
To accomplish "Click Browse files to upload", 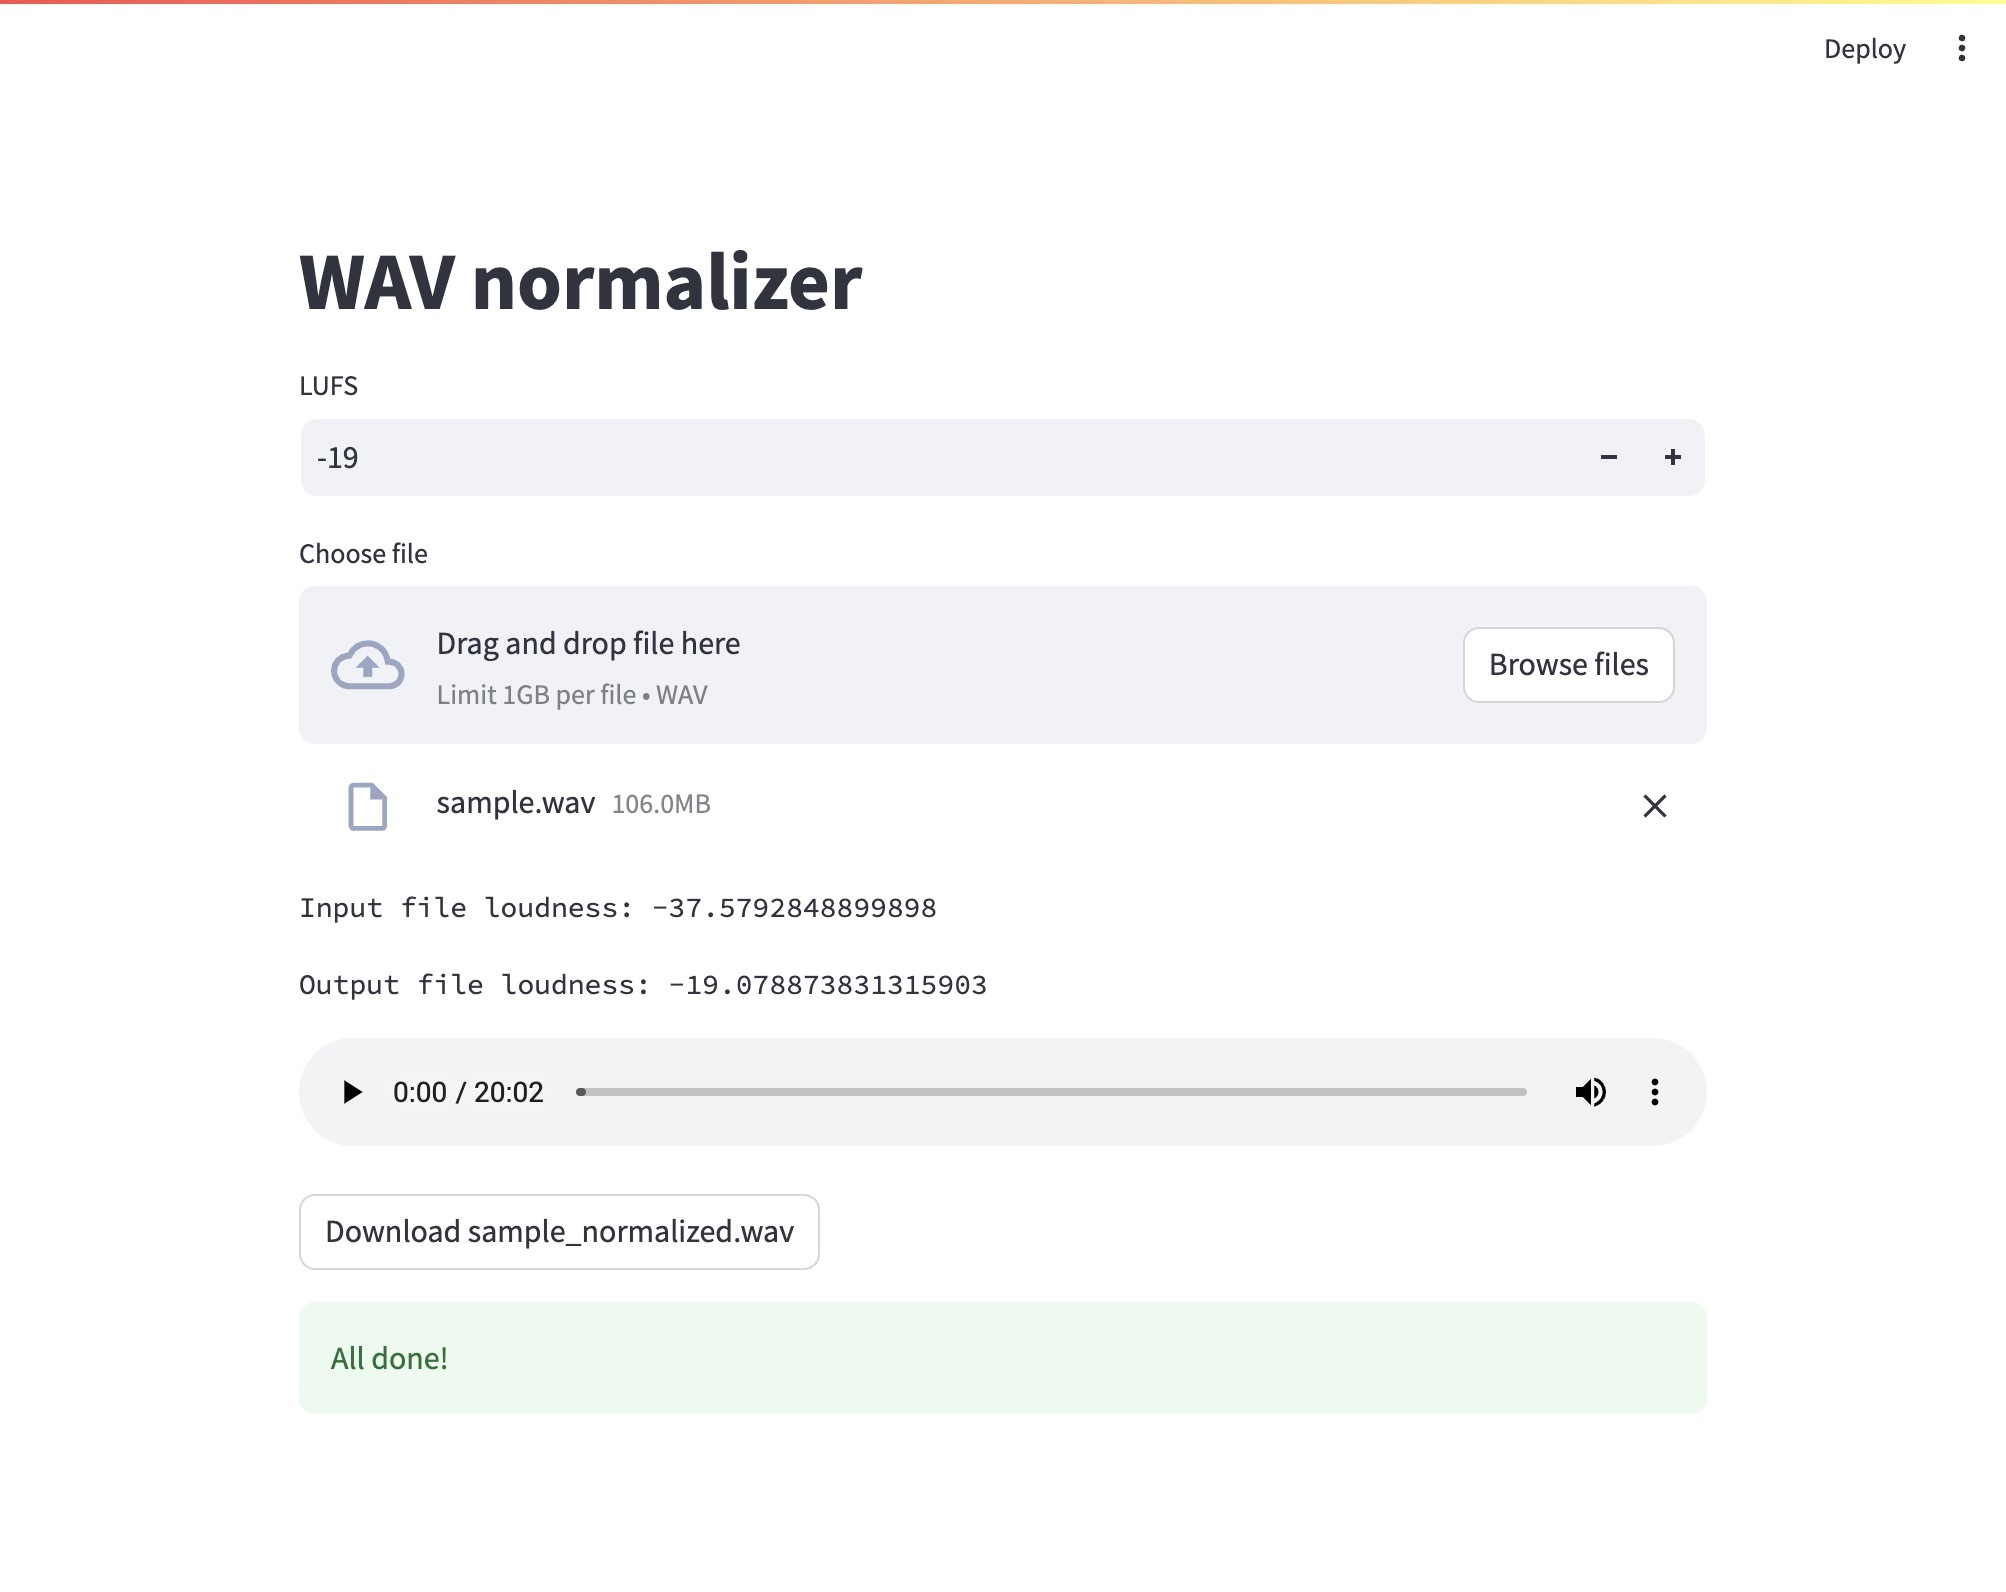I will click(x=1568, y=664).
